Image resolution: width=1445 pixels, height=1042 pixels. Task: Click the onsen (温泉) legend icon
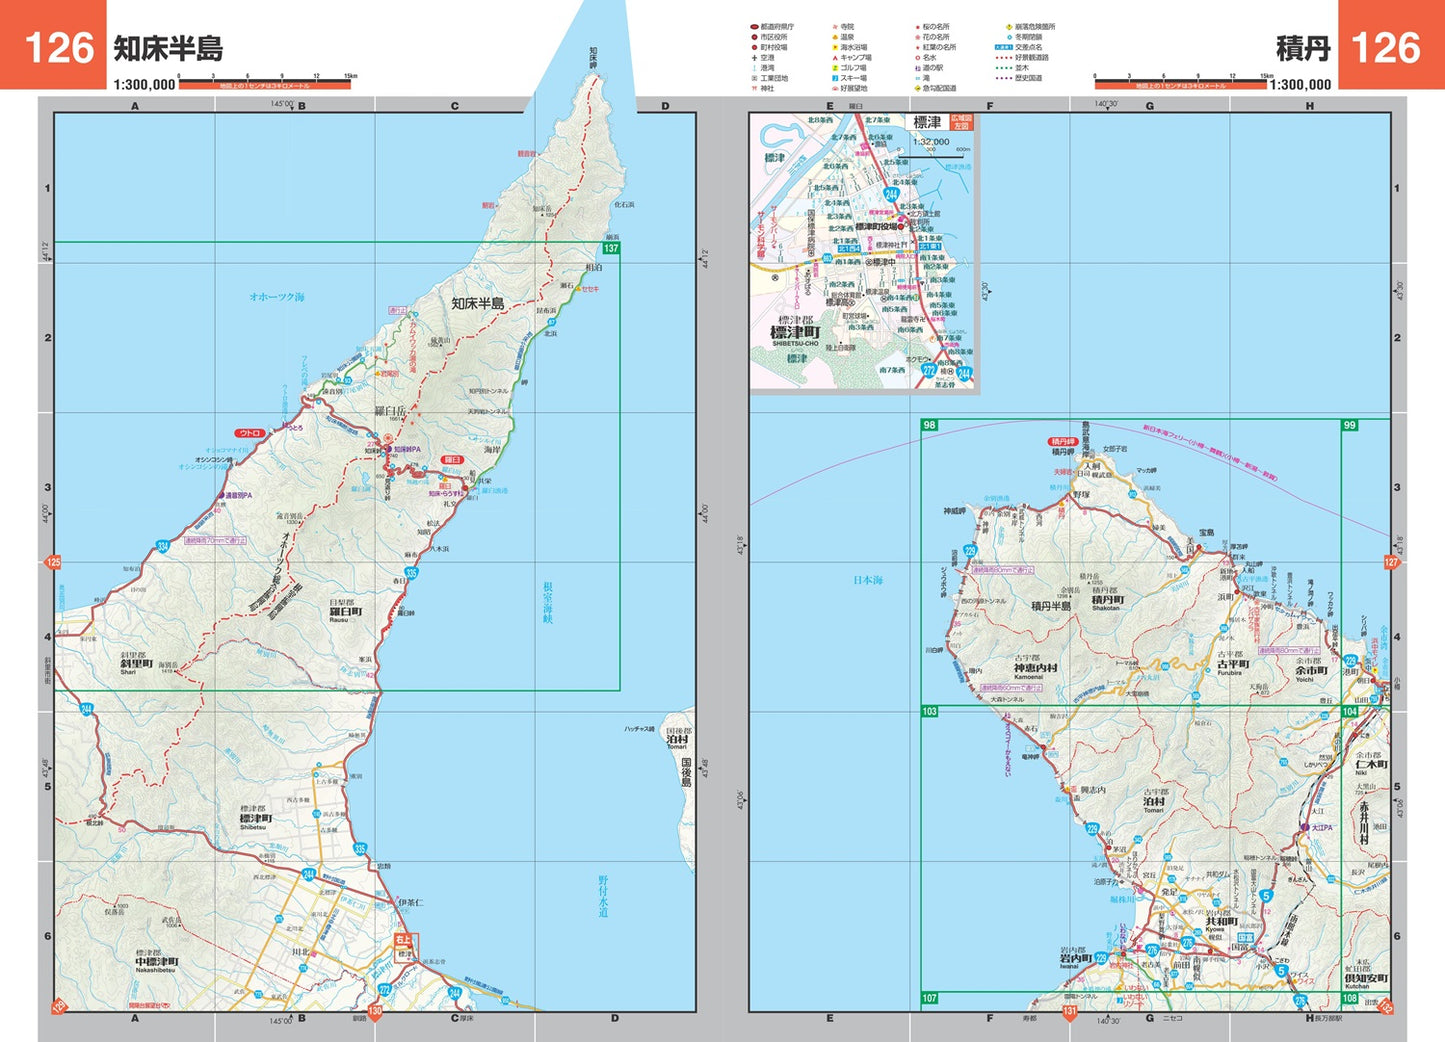point(834,37)
